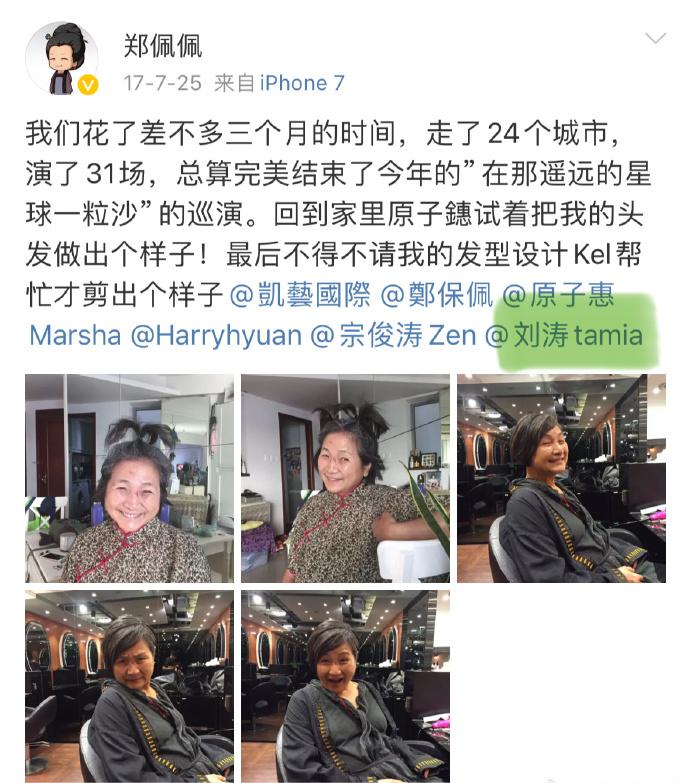The height and width of the screenshot is (783, 690).
Task: Open the @宗俊涛 Zen mention
Action: coord(393,335)
